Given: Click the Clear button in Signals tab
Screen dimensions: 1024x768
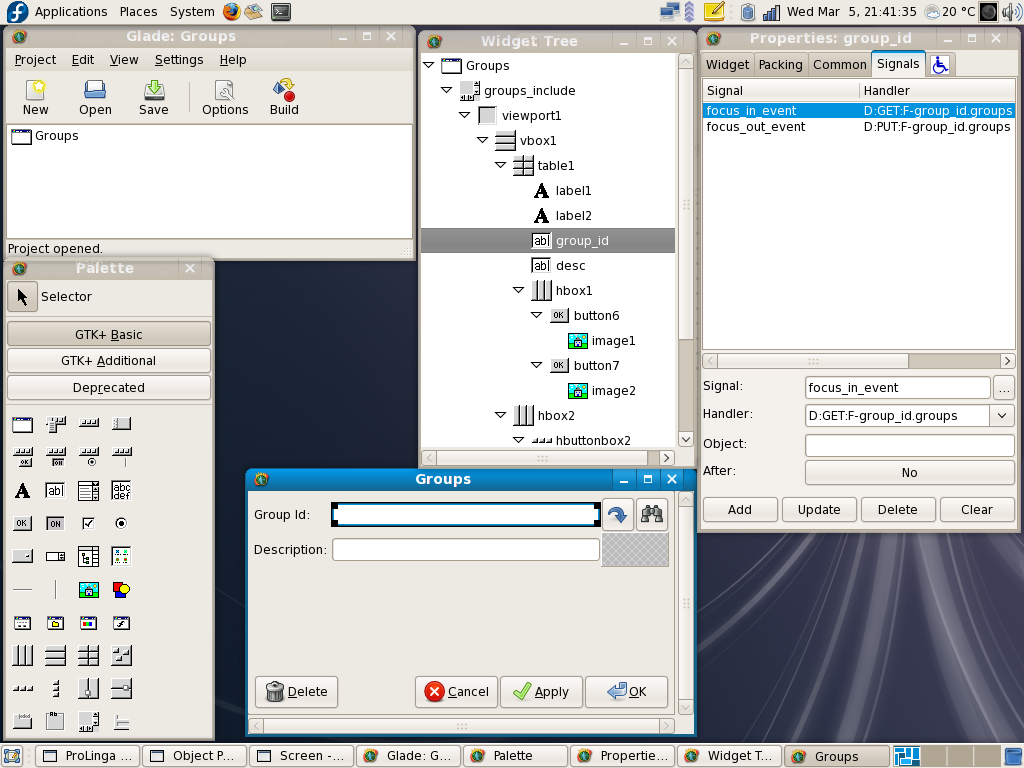Looking at the screenshot, I should pos(977,509).
